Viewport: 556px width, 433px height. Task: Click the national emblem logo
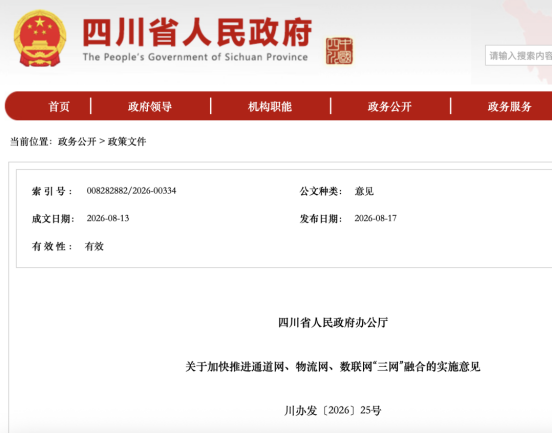pos(40,38)
